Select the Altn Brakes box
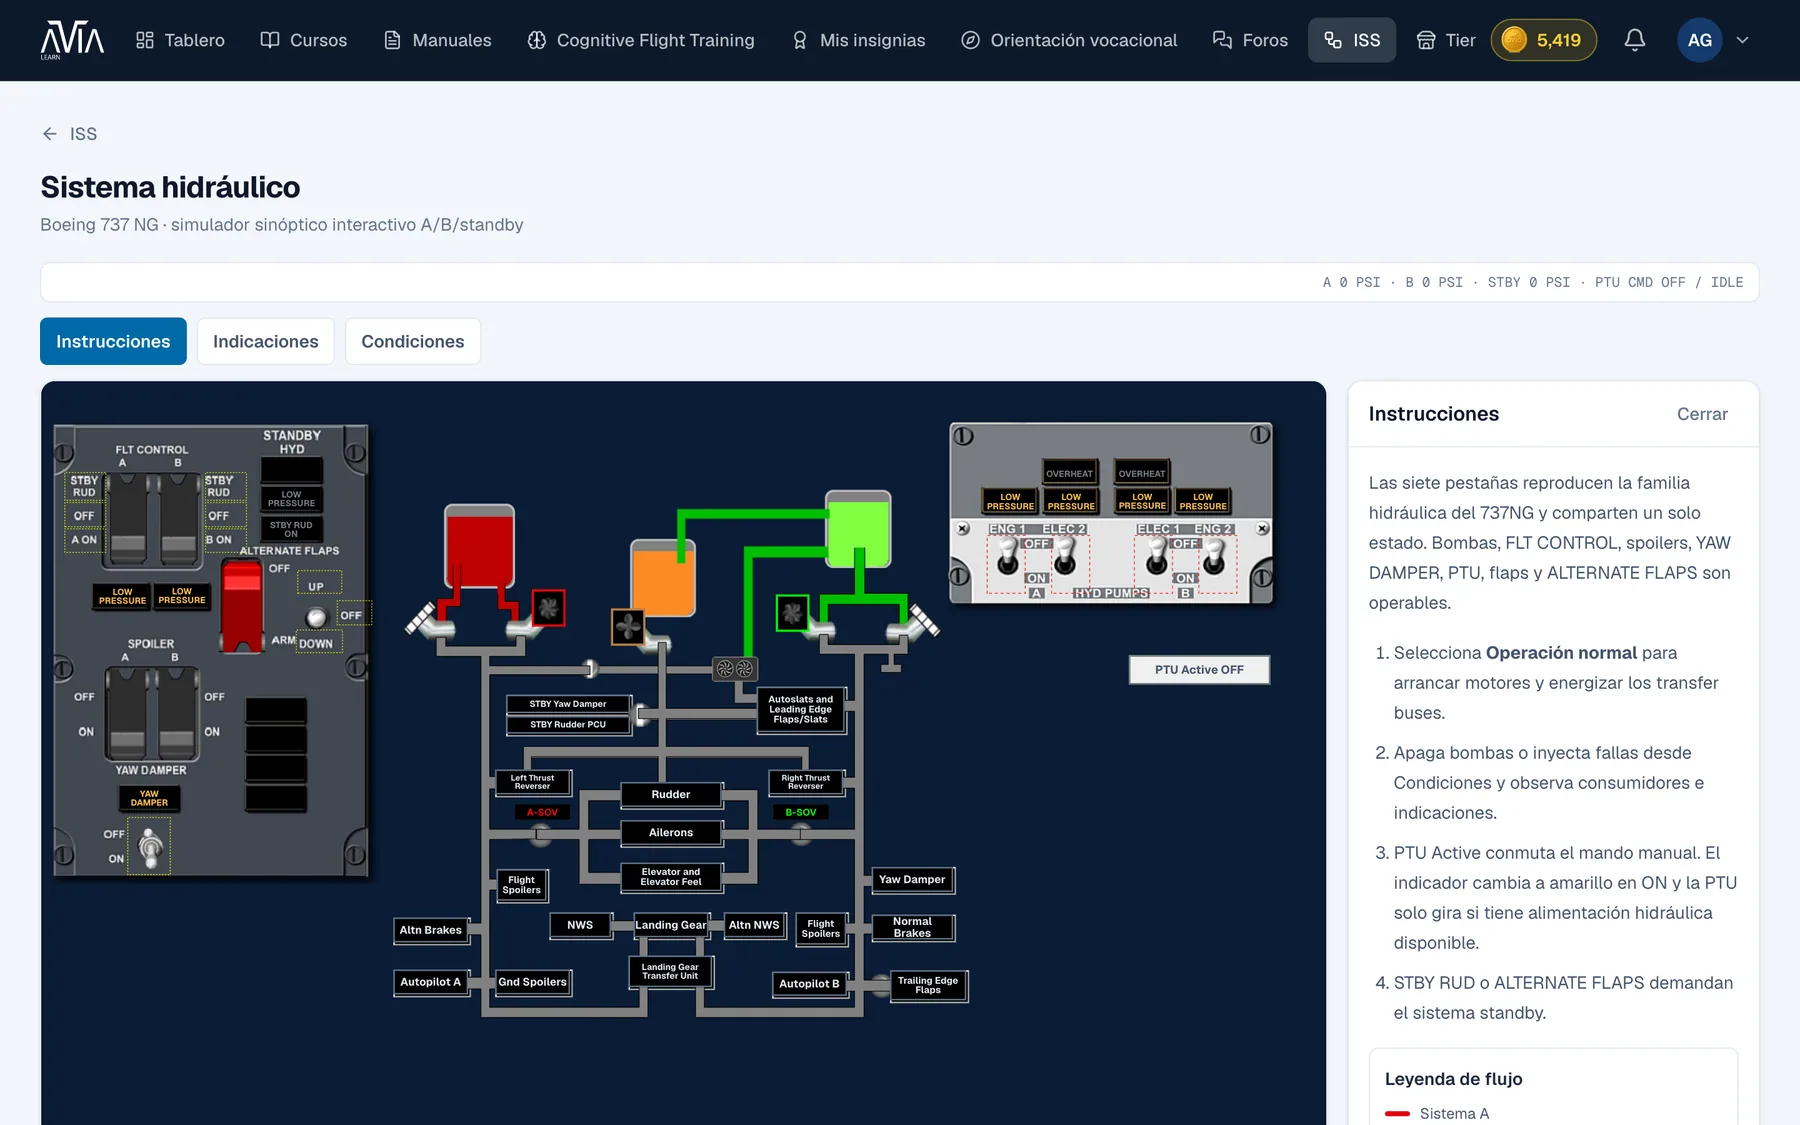 point(431,930)
